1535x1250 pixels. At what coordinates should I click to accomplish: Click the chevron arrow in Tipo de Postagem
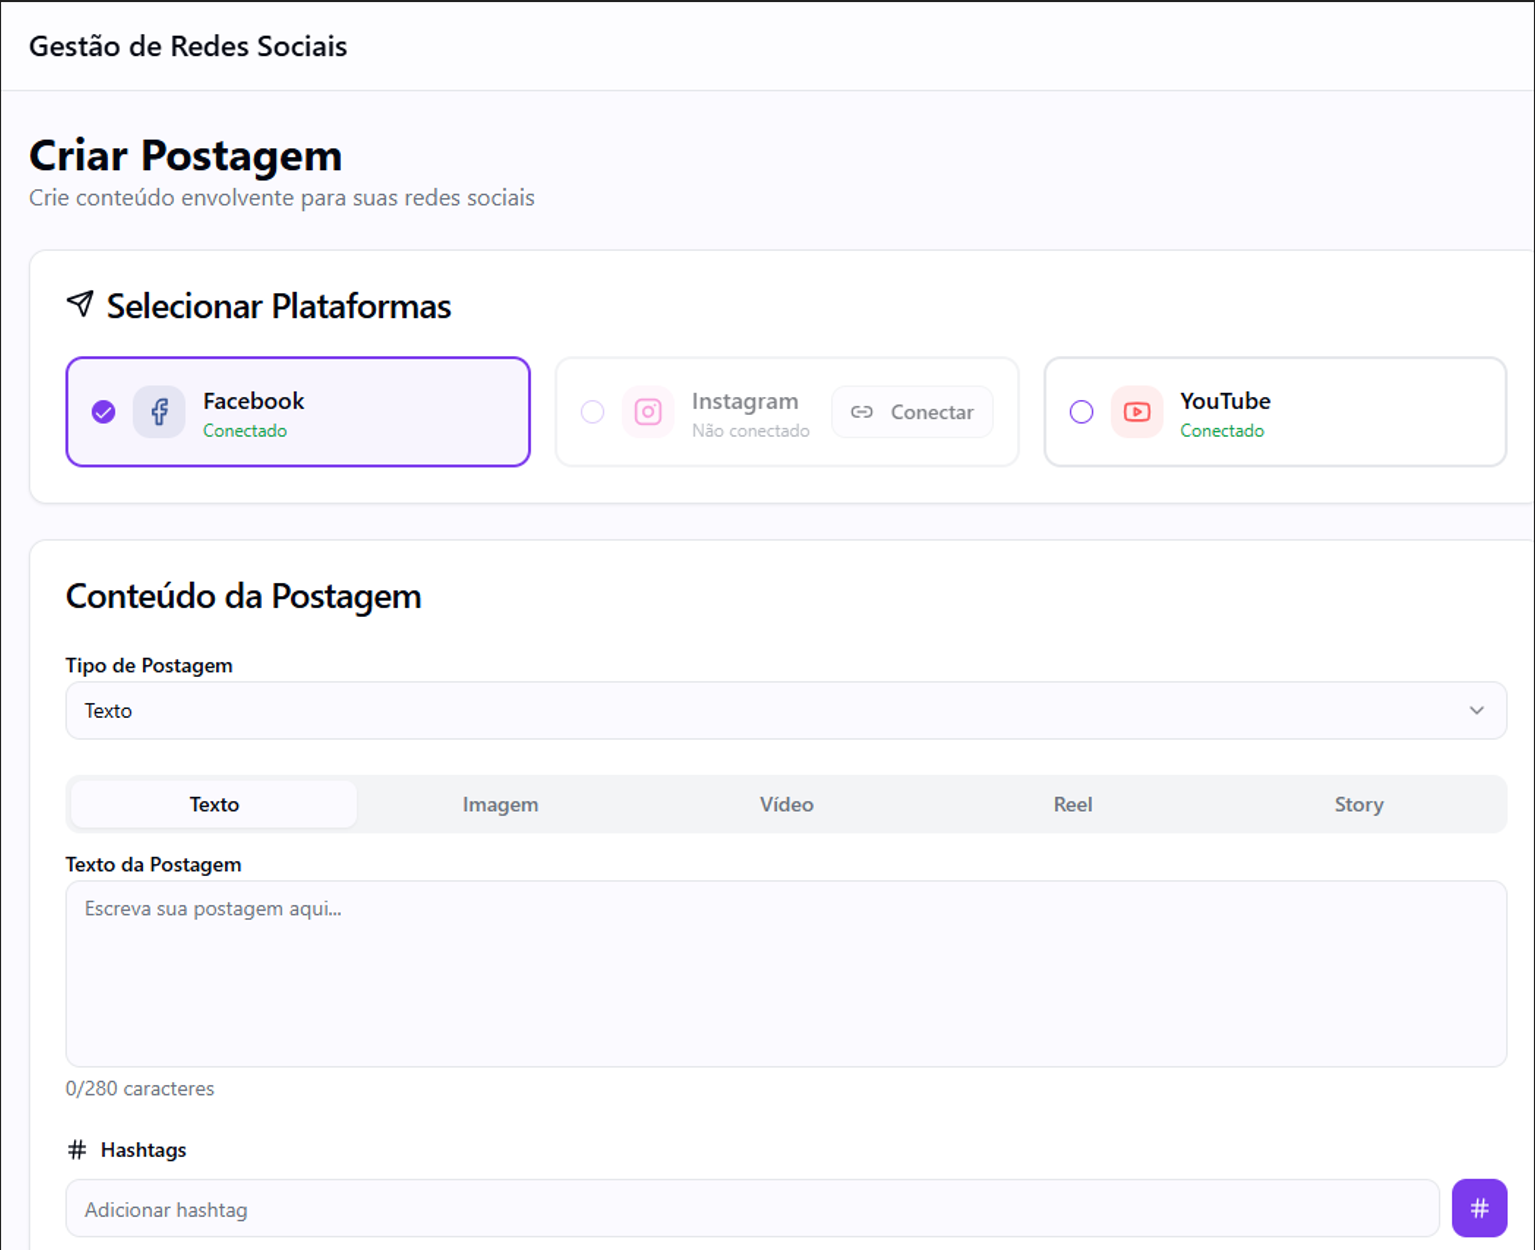click(1476, 711)
